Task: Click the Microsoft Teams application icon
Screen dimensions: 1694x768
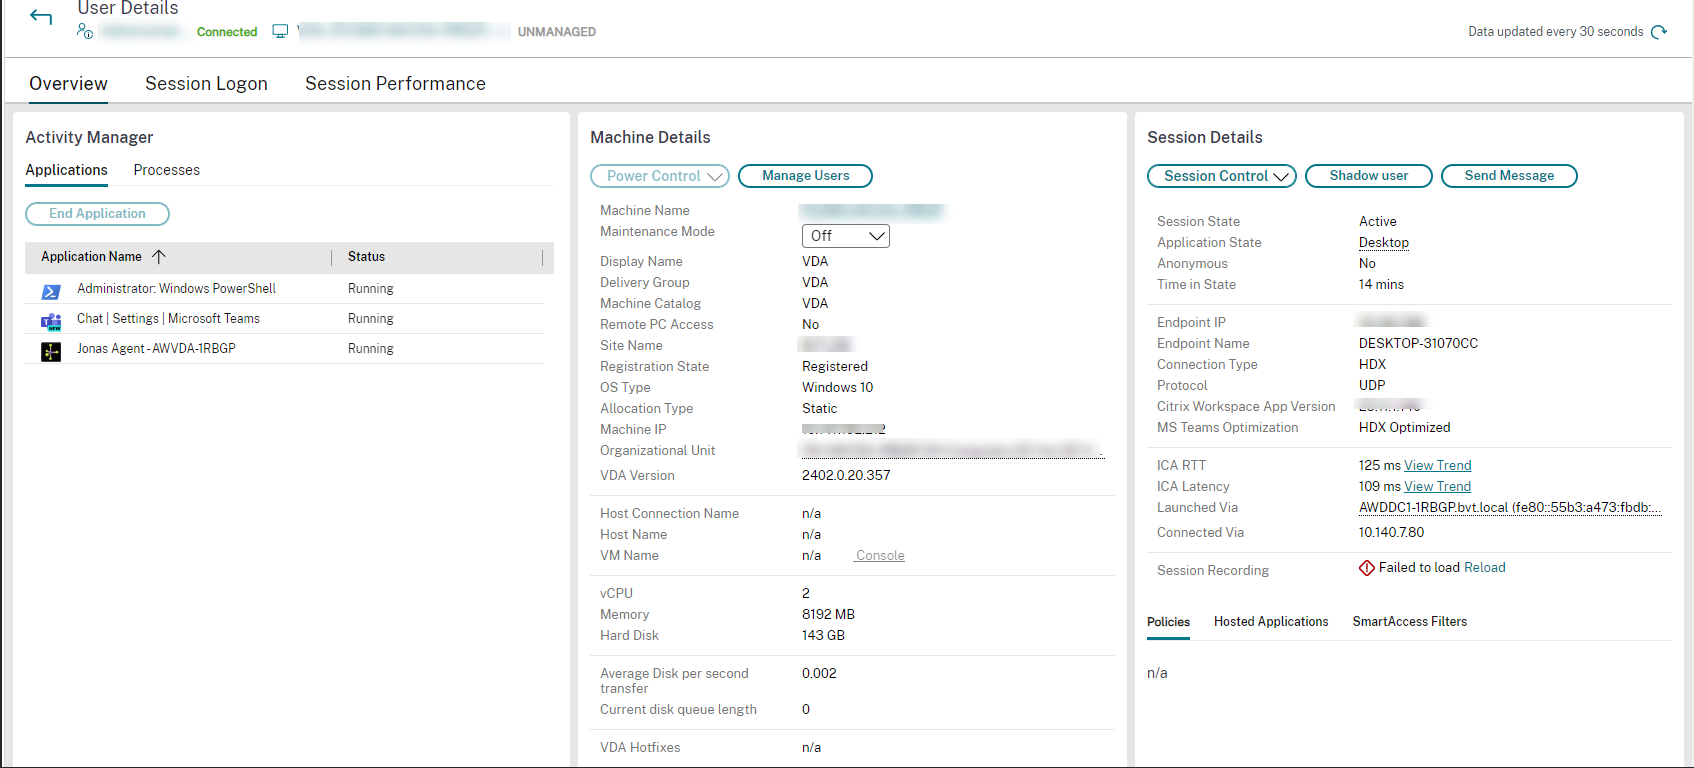Action: 51,321
